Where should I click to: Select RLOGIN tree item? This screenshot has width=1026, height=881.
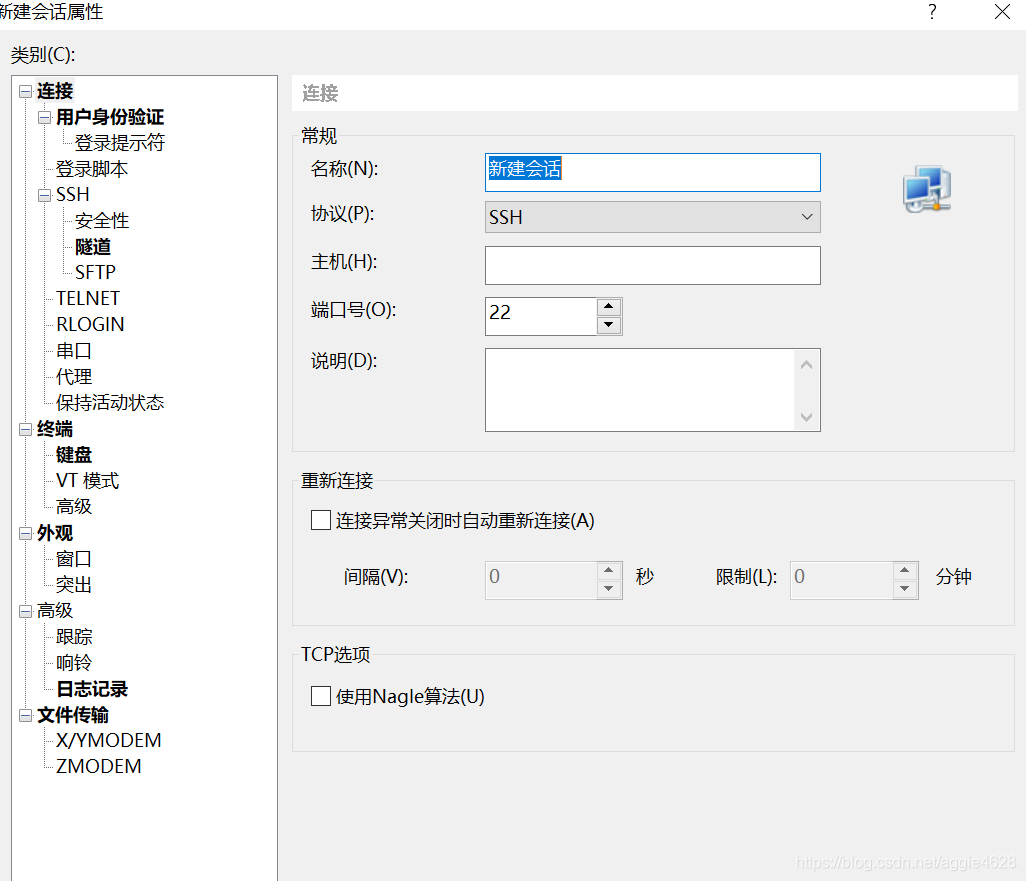tap(90, 325)
